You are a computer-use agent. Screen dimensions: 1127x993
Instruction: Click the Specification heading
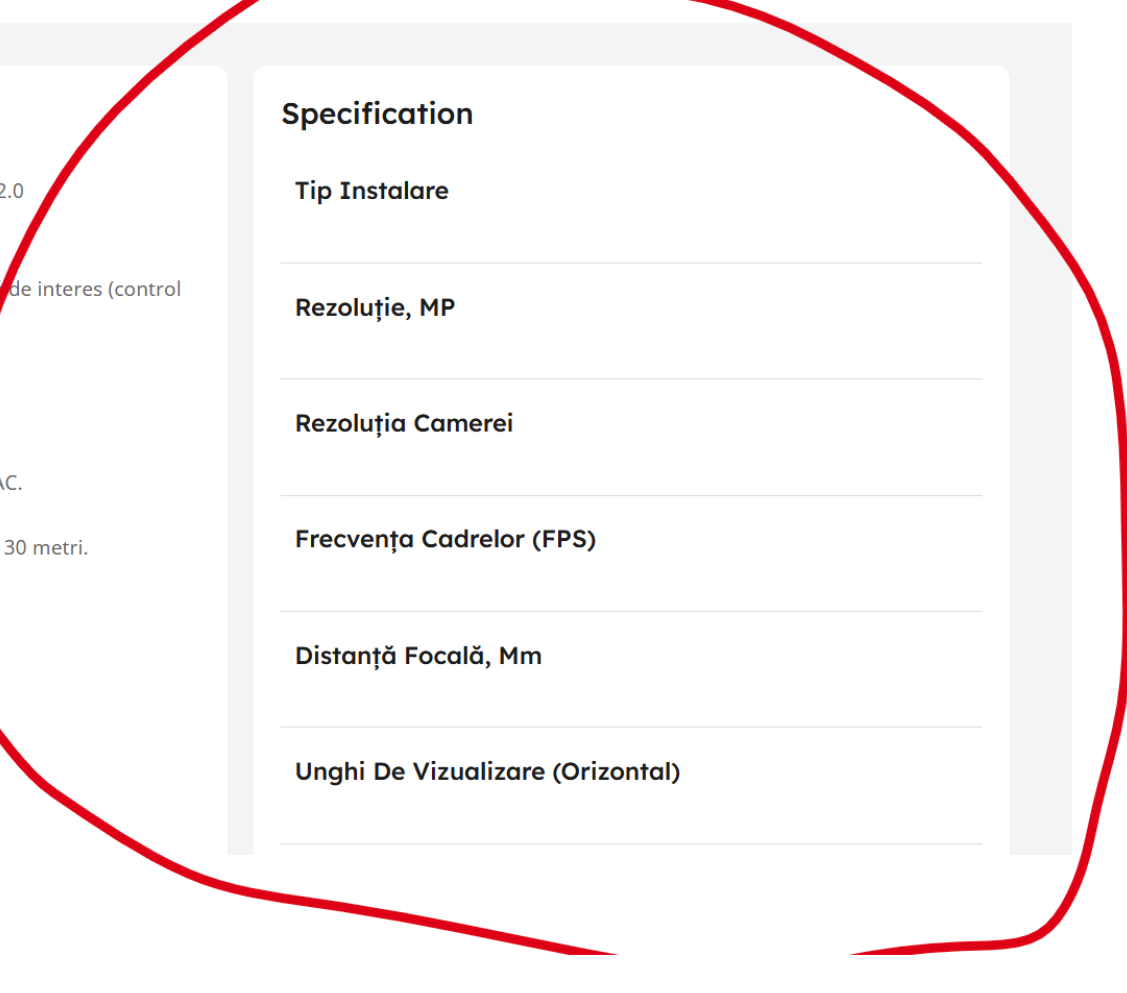click(377, 114)
